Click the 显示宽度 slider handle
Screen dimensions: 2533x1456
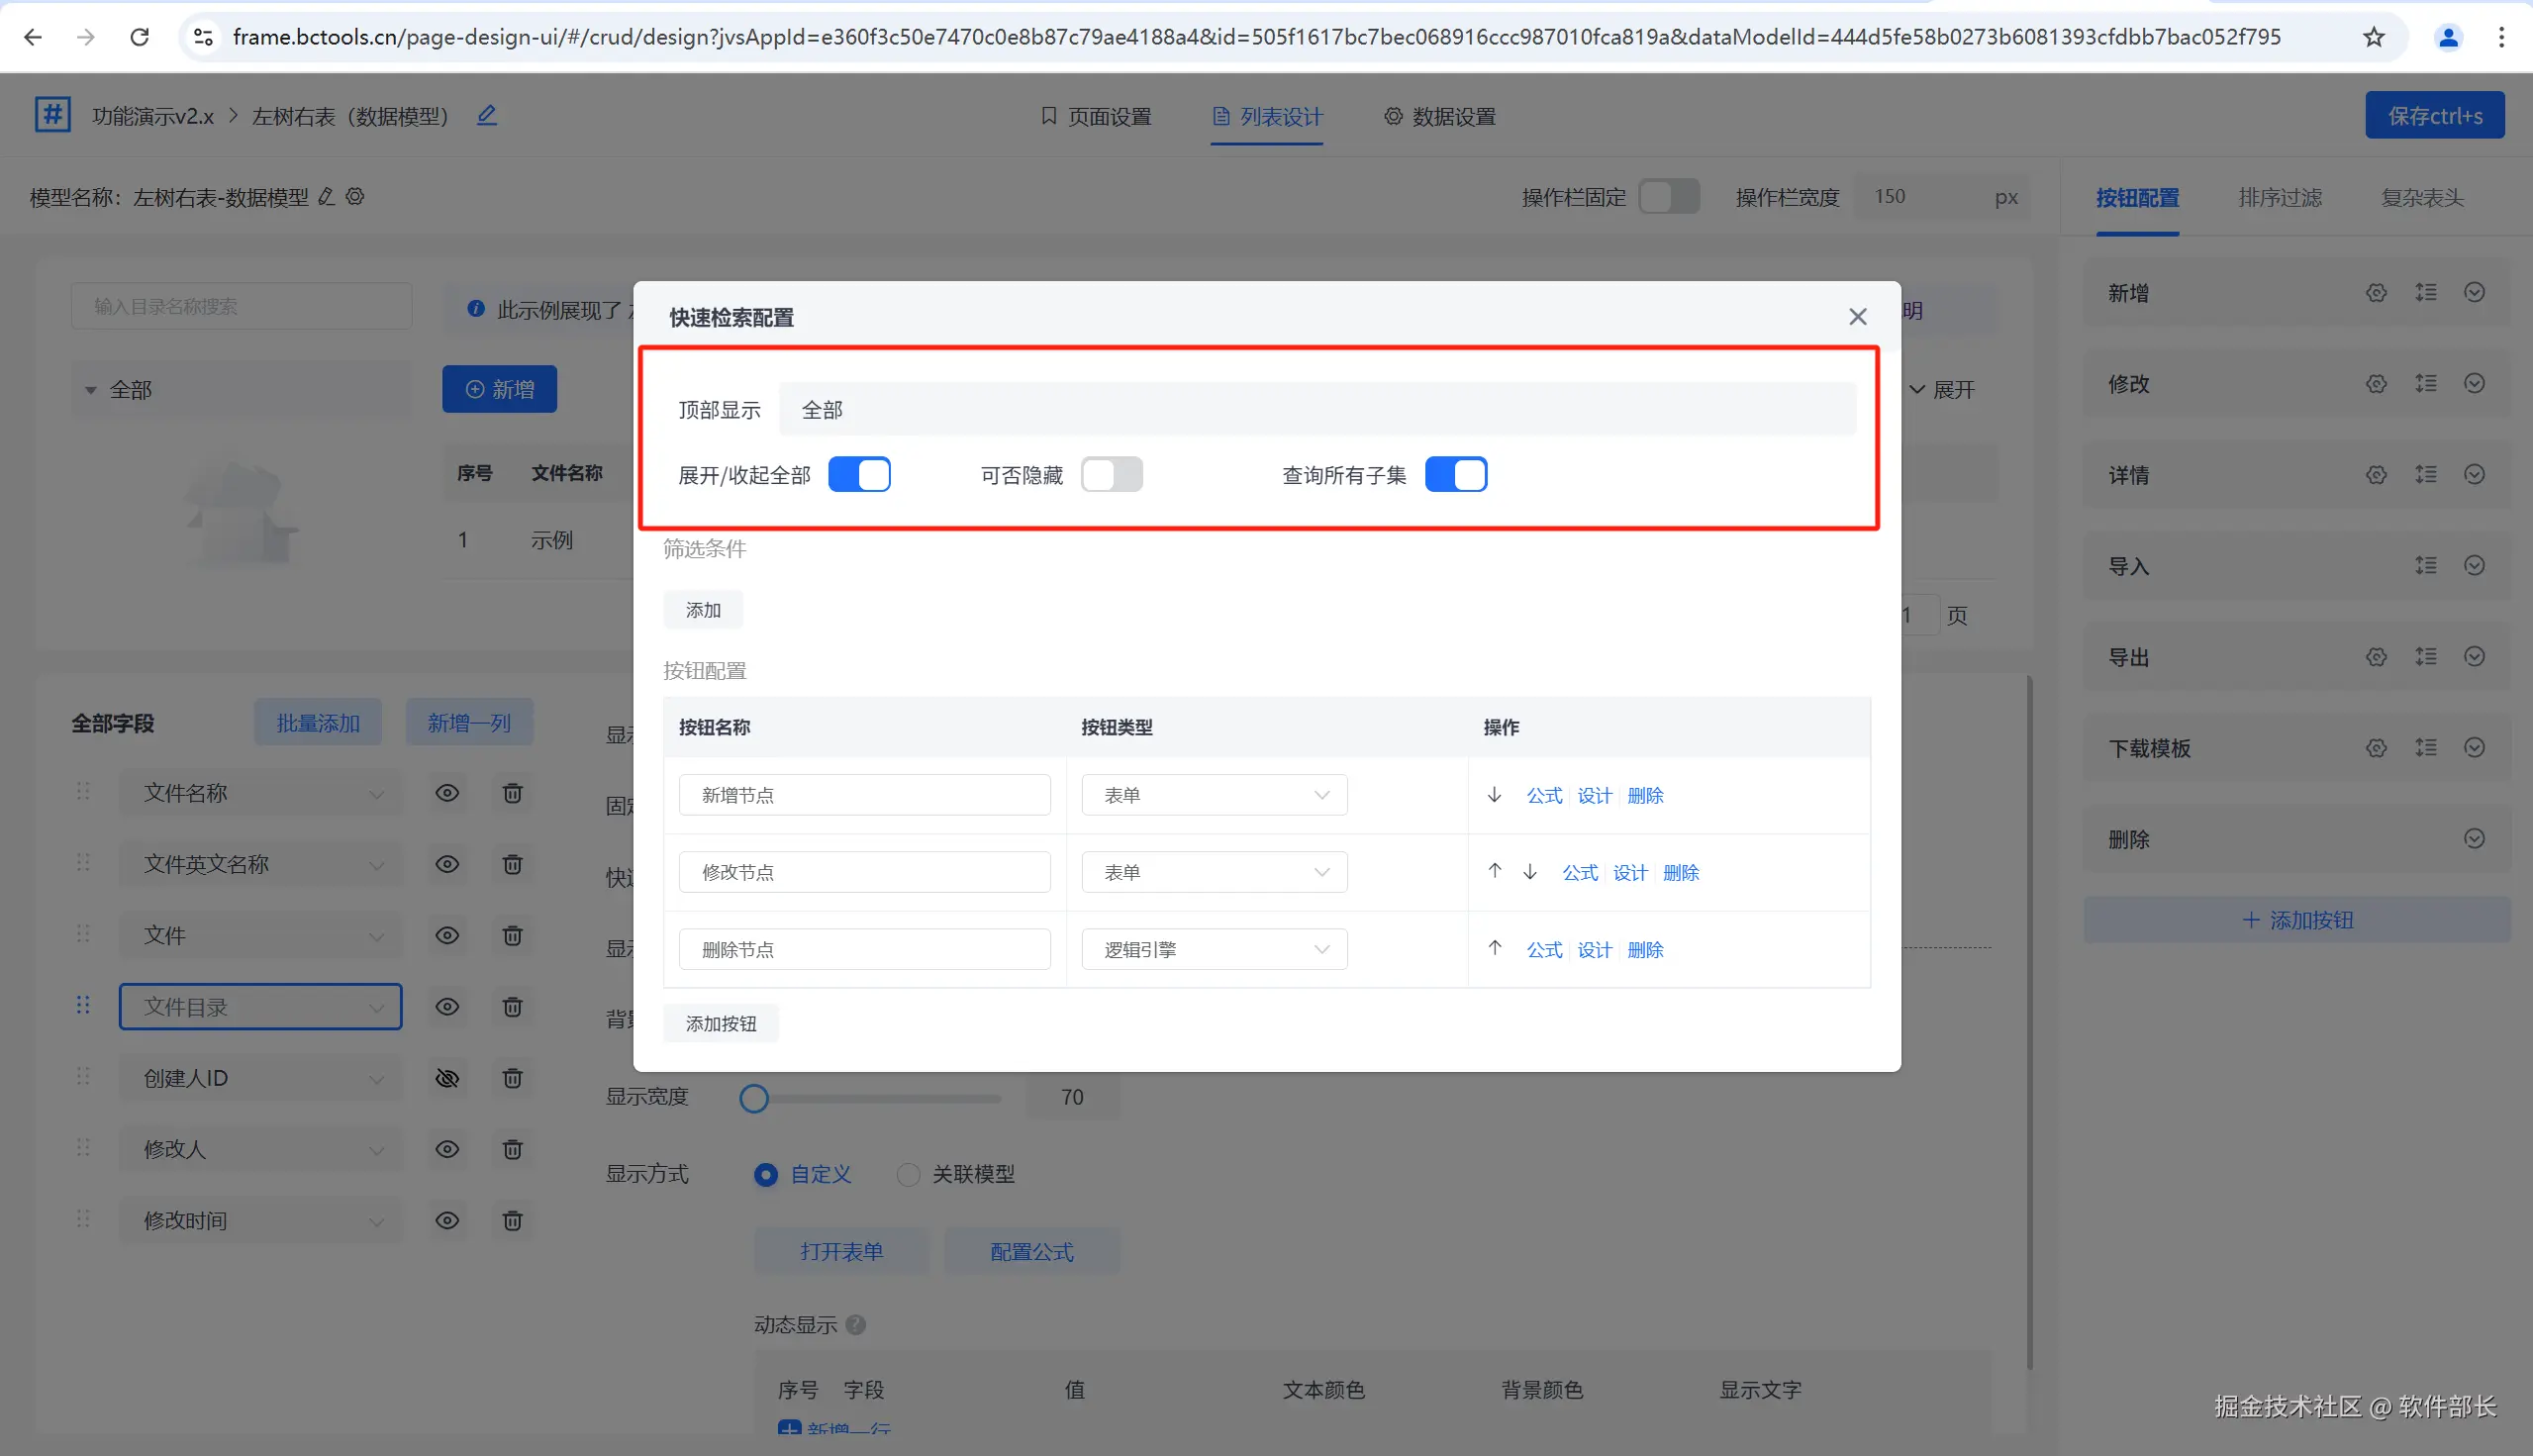point(754,1098)
